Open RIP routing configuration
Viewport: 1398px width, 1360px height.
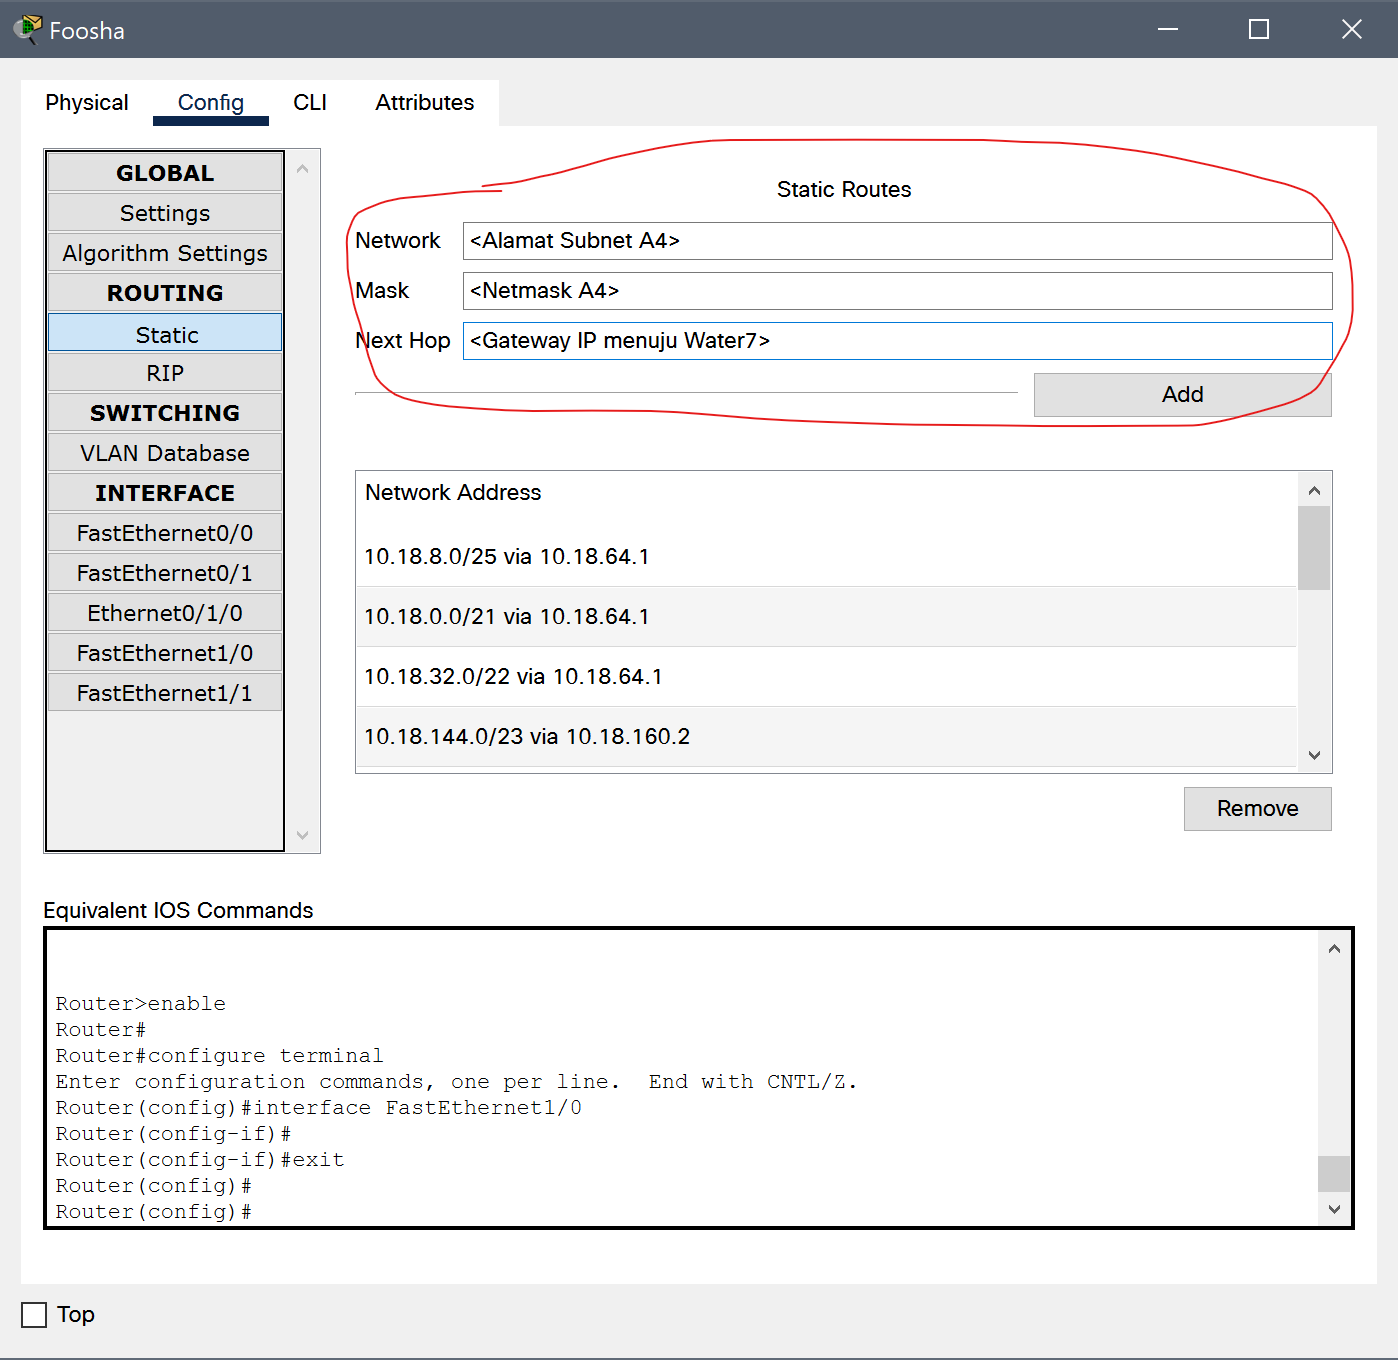tap(165, 372)
